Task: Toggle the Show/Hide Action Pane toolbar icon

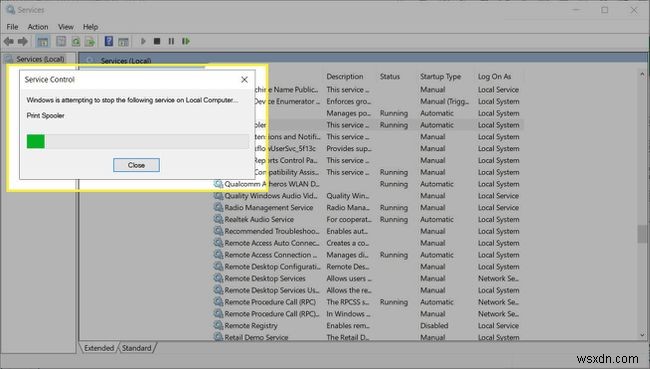Action: point(123,41)
